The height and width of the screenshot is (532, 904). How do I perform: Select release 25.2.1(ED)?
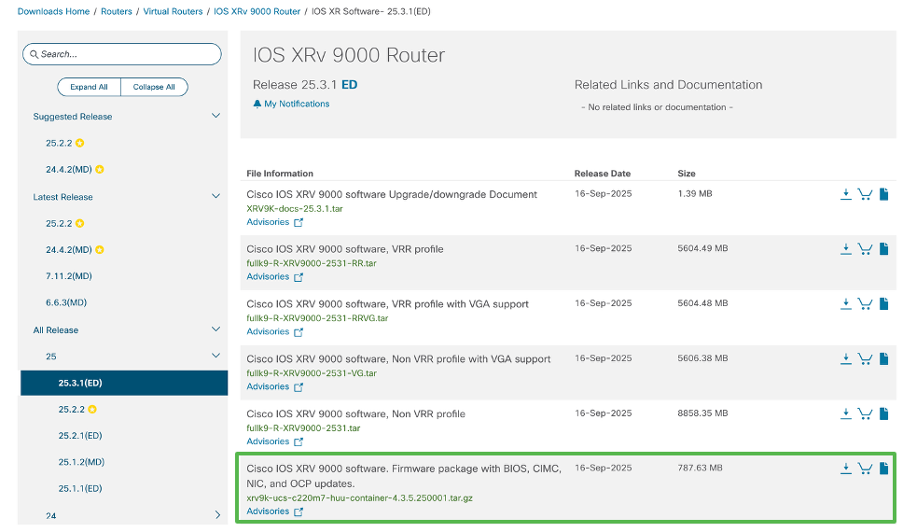click(80, 436)
